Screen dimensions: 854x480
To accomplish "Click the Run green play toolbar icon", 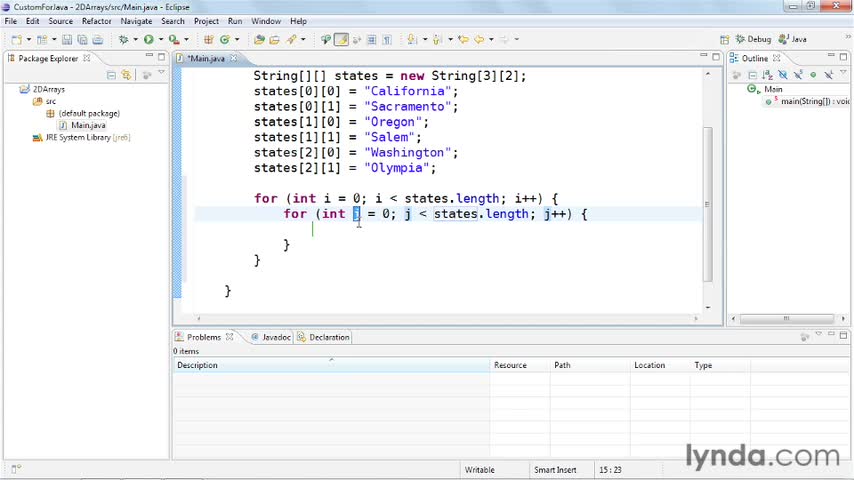I will point(148,40).
